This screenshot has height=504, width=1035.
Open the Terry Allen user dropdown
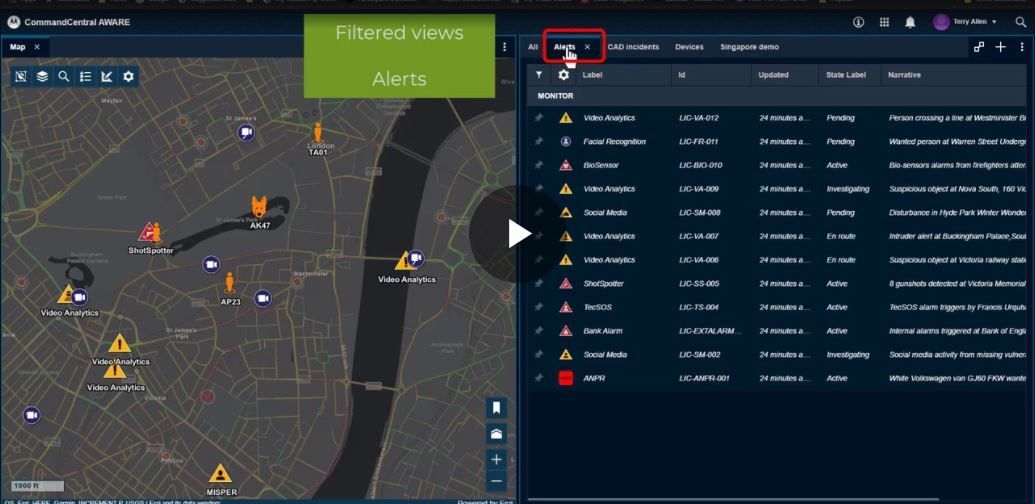(965, 22)
